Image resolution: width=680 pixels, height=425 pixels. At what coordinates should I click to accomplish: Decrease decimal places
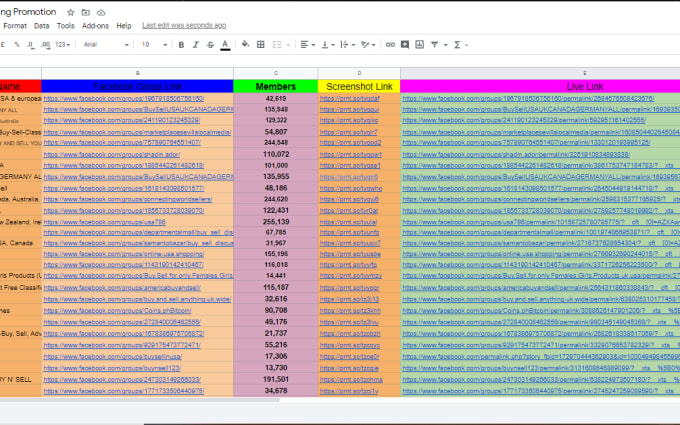pos(30,45)
